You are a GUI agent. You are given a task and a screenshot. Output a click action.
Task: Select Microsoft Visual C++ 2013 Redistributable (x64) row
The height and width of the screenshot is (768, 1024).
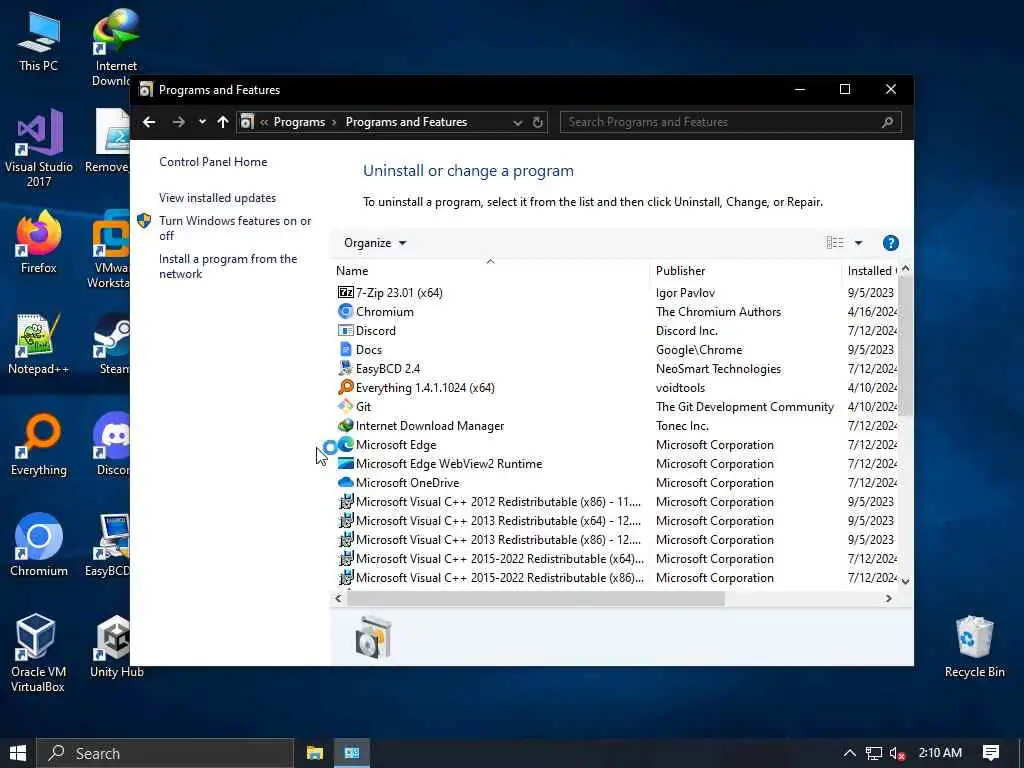point(615,520)
